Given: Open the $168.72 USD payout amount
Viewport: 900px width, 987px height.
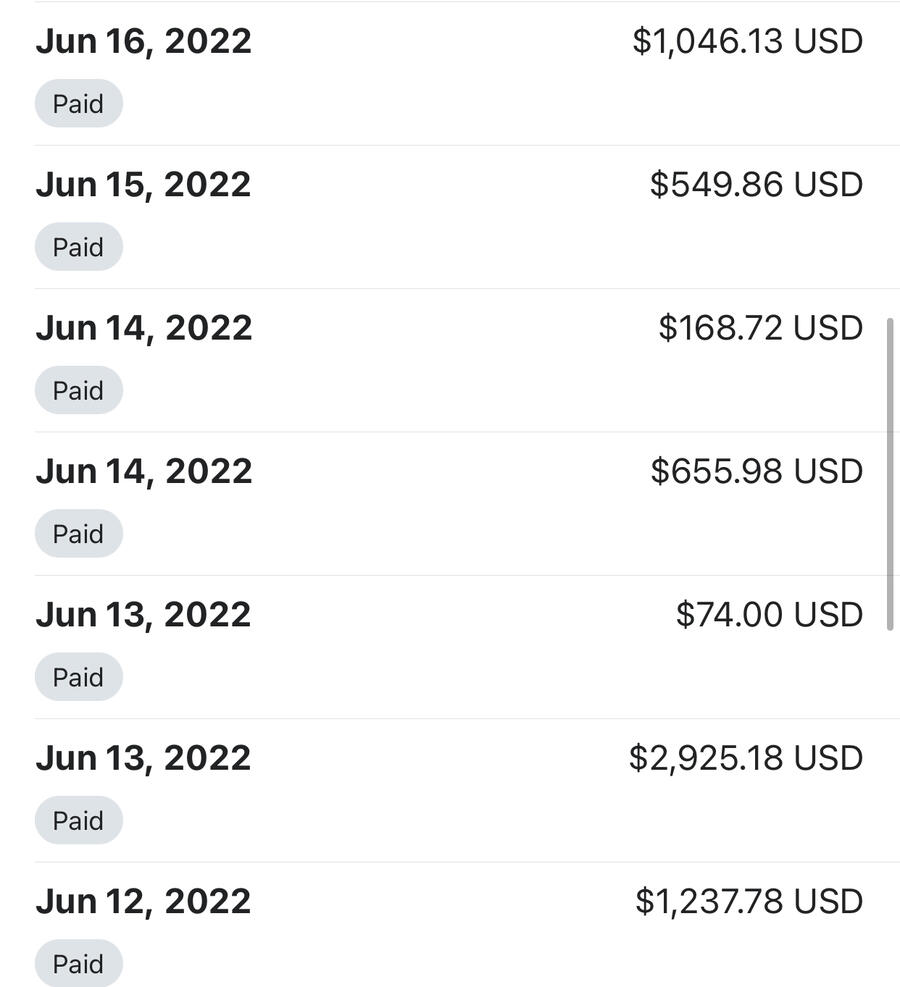Looking at the screenshot, I should [760, 328].
